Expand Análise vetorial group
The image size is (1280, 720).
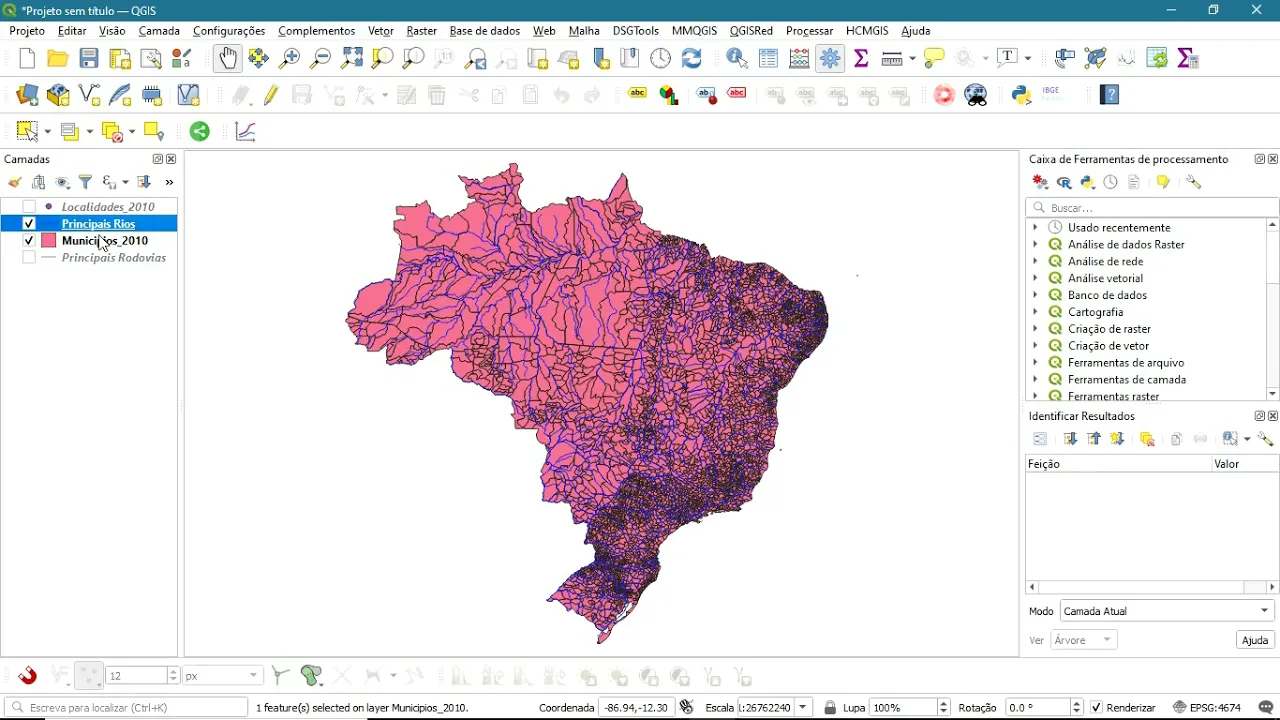(x=1035, y=279)
